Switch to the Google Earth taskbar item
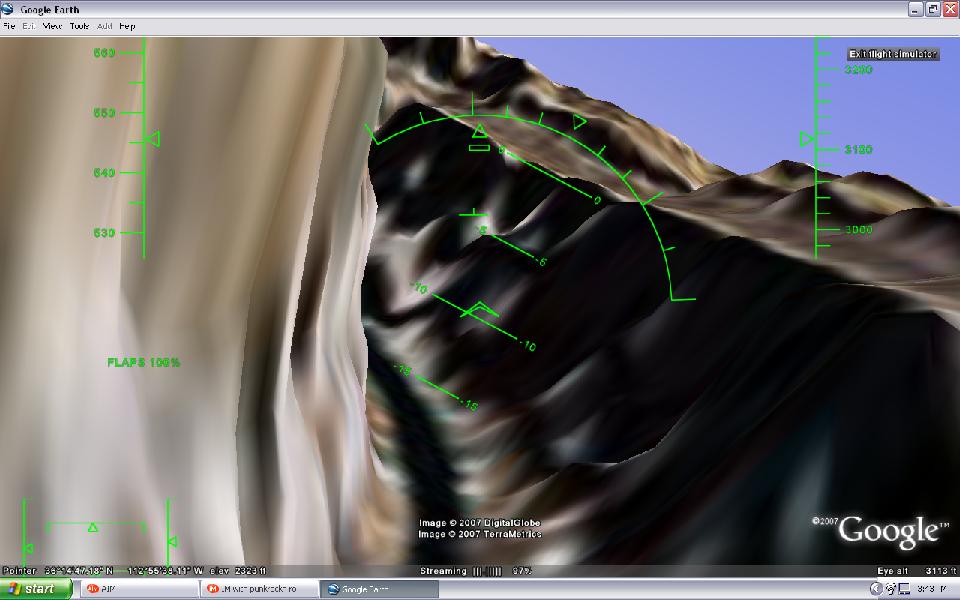This screenshot has width=960, height=600. [379, 589]
